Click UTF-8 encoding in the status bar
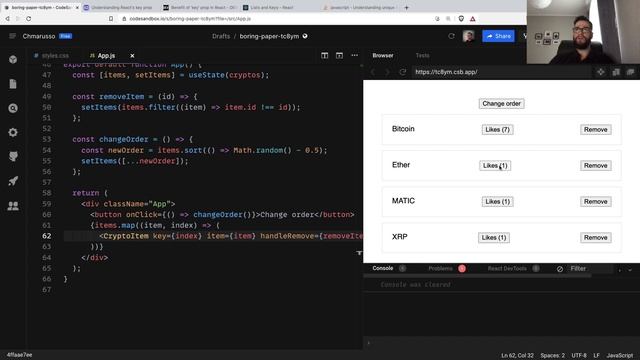The height and width of the screenshot is (360, 640). coord(579,356)
